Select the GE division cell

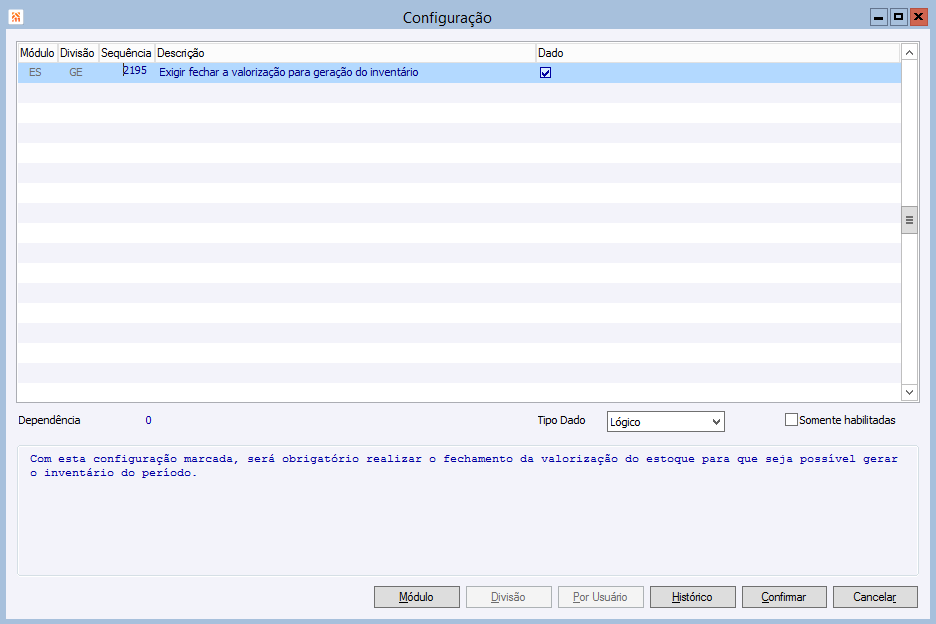[x=76, y=72]
